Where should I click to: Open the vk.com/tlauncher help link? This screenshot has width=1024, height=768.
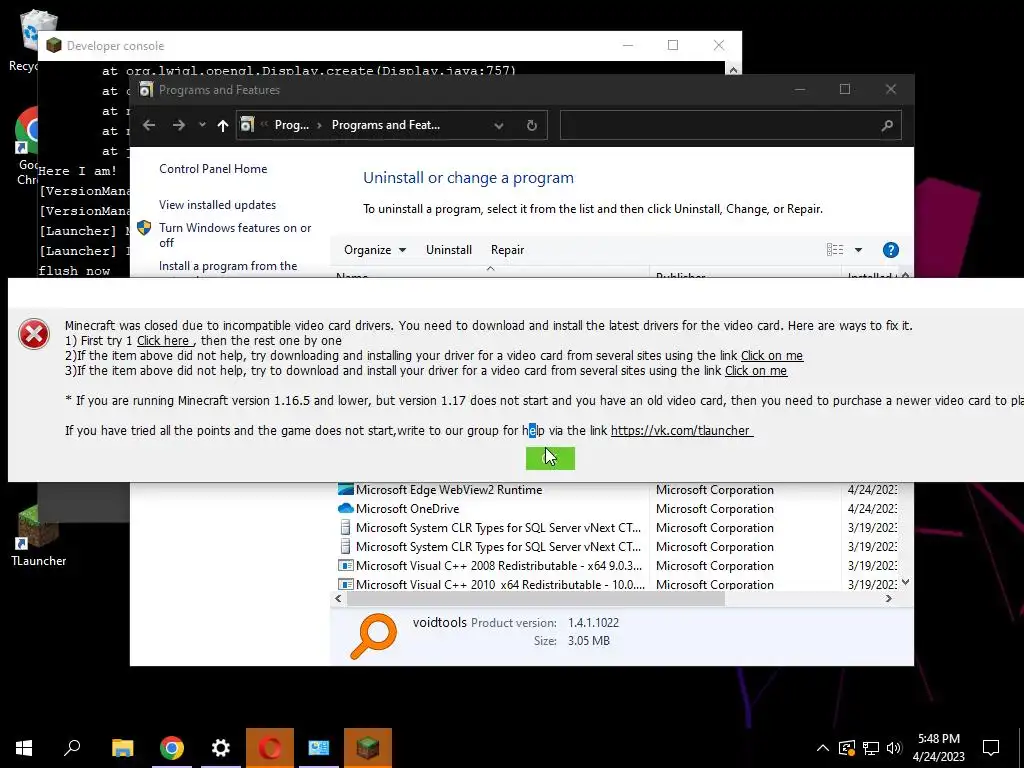coord(681,431)
